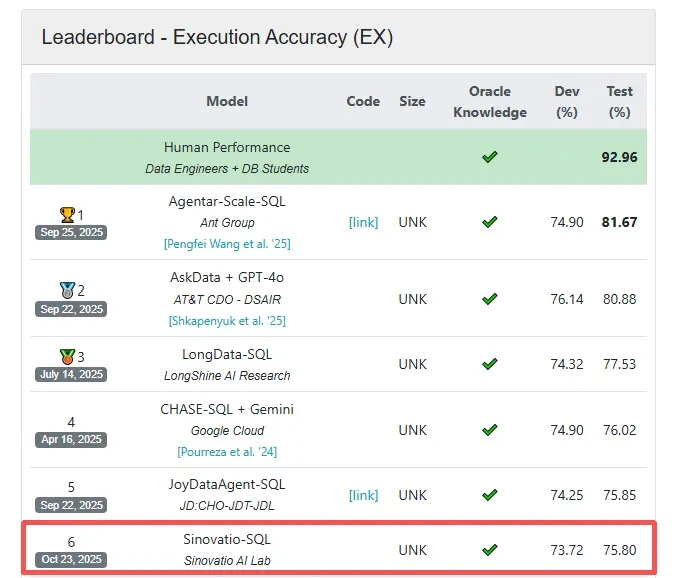Click the Oracle Knowledge column header
The height and width of the screenshot is (578, 678).
click(x=489, y=101)
